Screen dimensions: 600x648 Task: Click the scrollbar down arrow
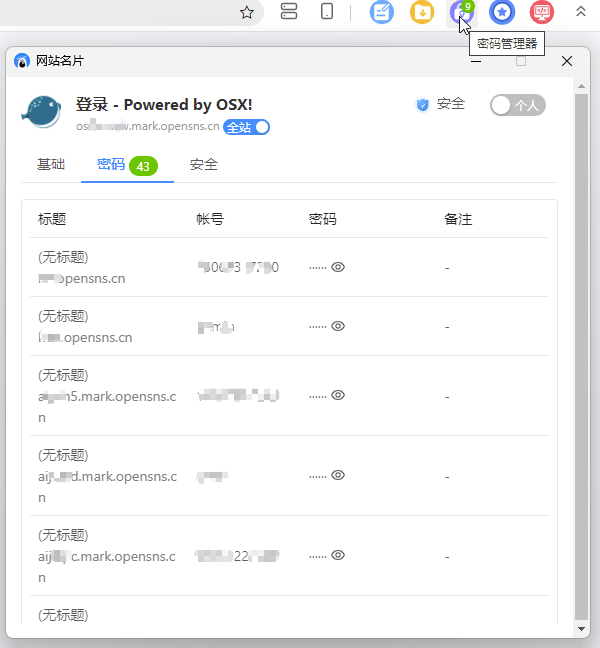click(581, 629)
